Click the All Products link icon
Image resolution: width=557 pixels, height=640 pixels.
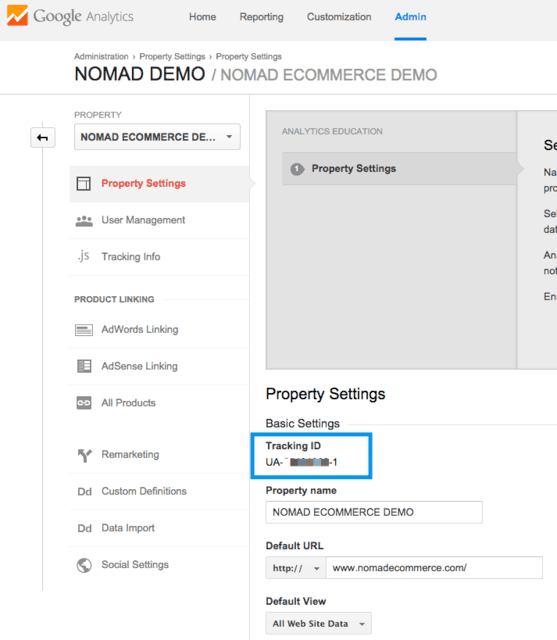[x=84, y=403]
